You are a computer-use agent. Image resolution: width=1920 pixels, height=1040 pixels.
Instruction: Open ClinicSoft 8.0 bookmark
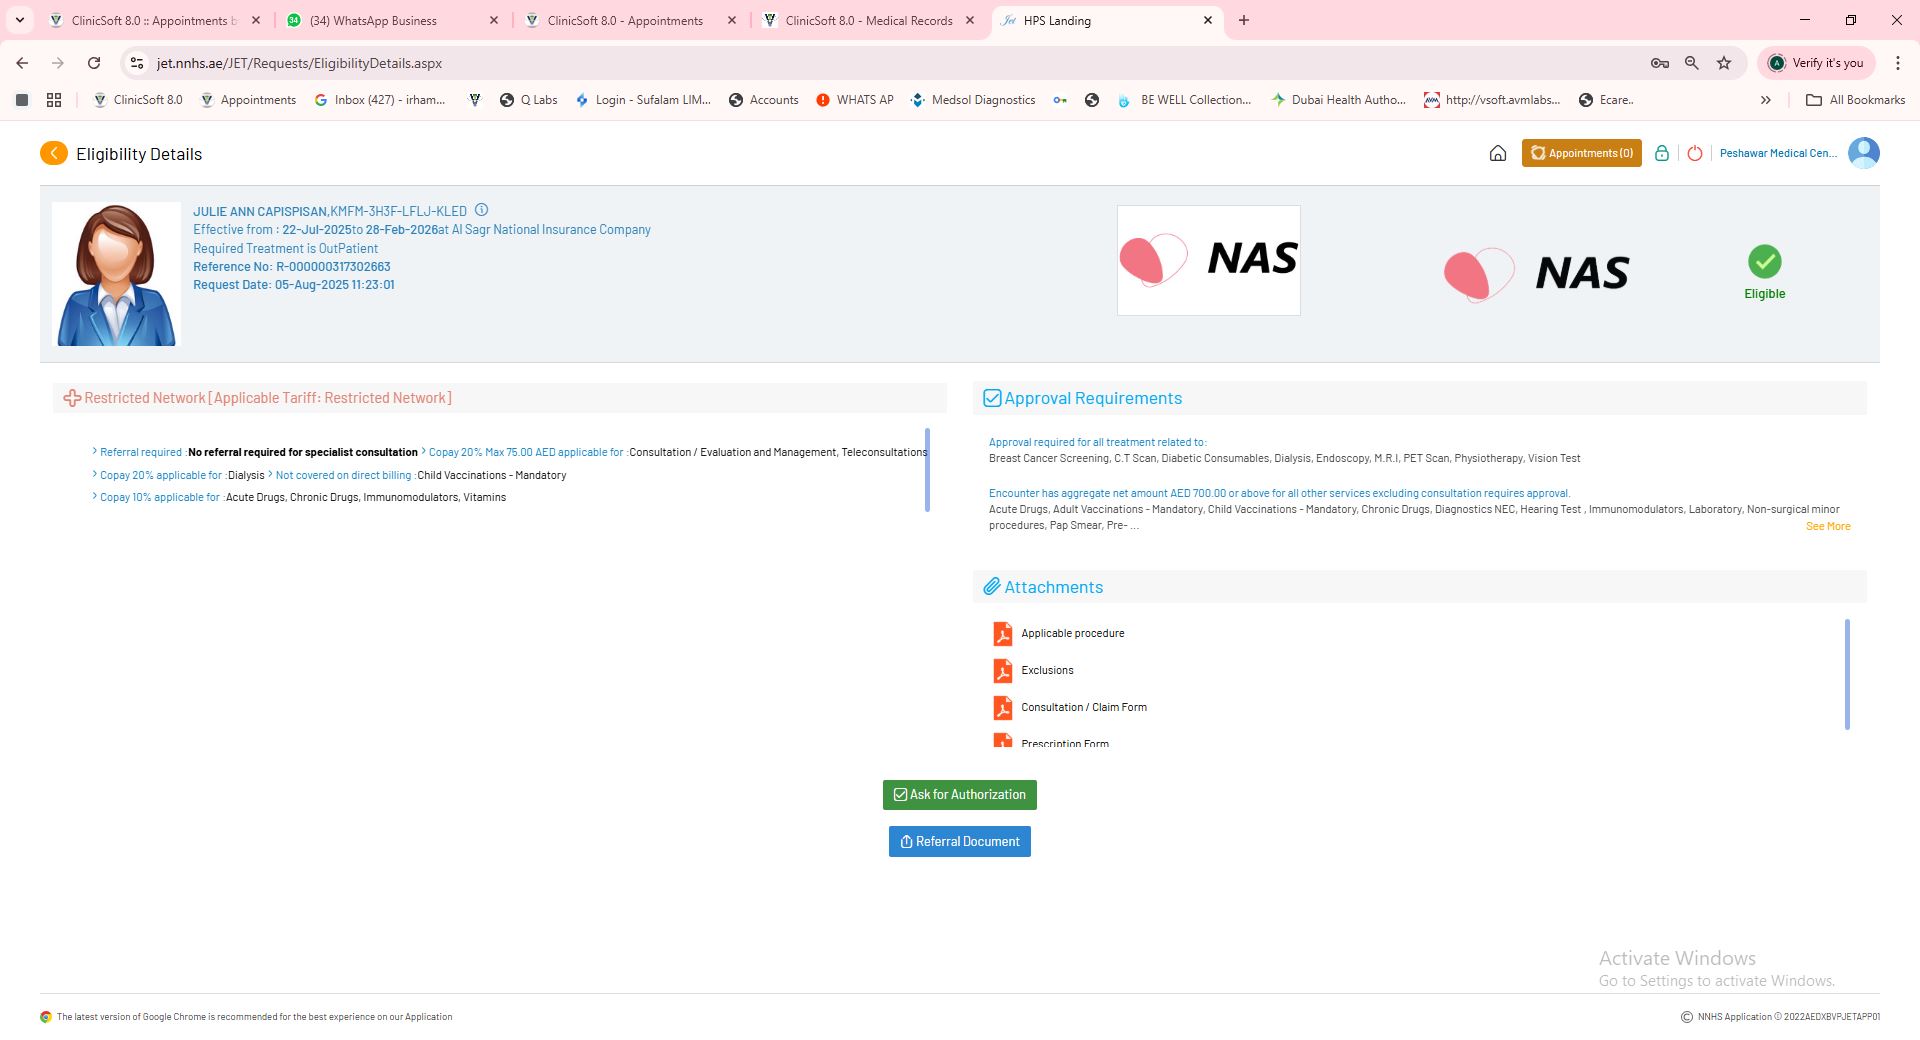pos(138,100)
